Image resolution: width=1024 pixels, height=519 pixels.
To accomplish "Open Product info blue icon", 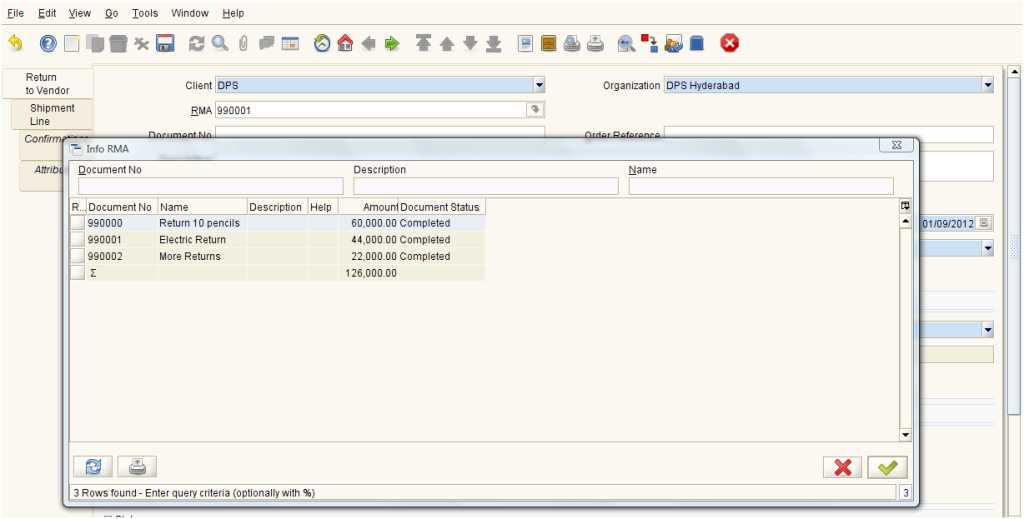I will (x=697, y=44).
